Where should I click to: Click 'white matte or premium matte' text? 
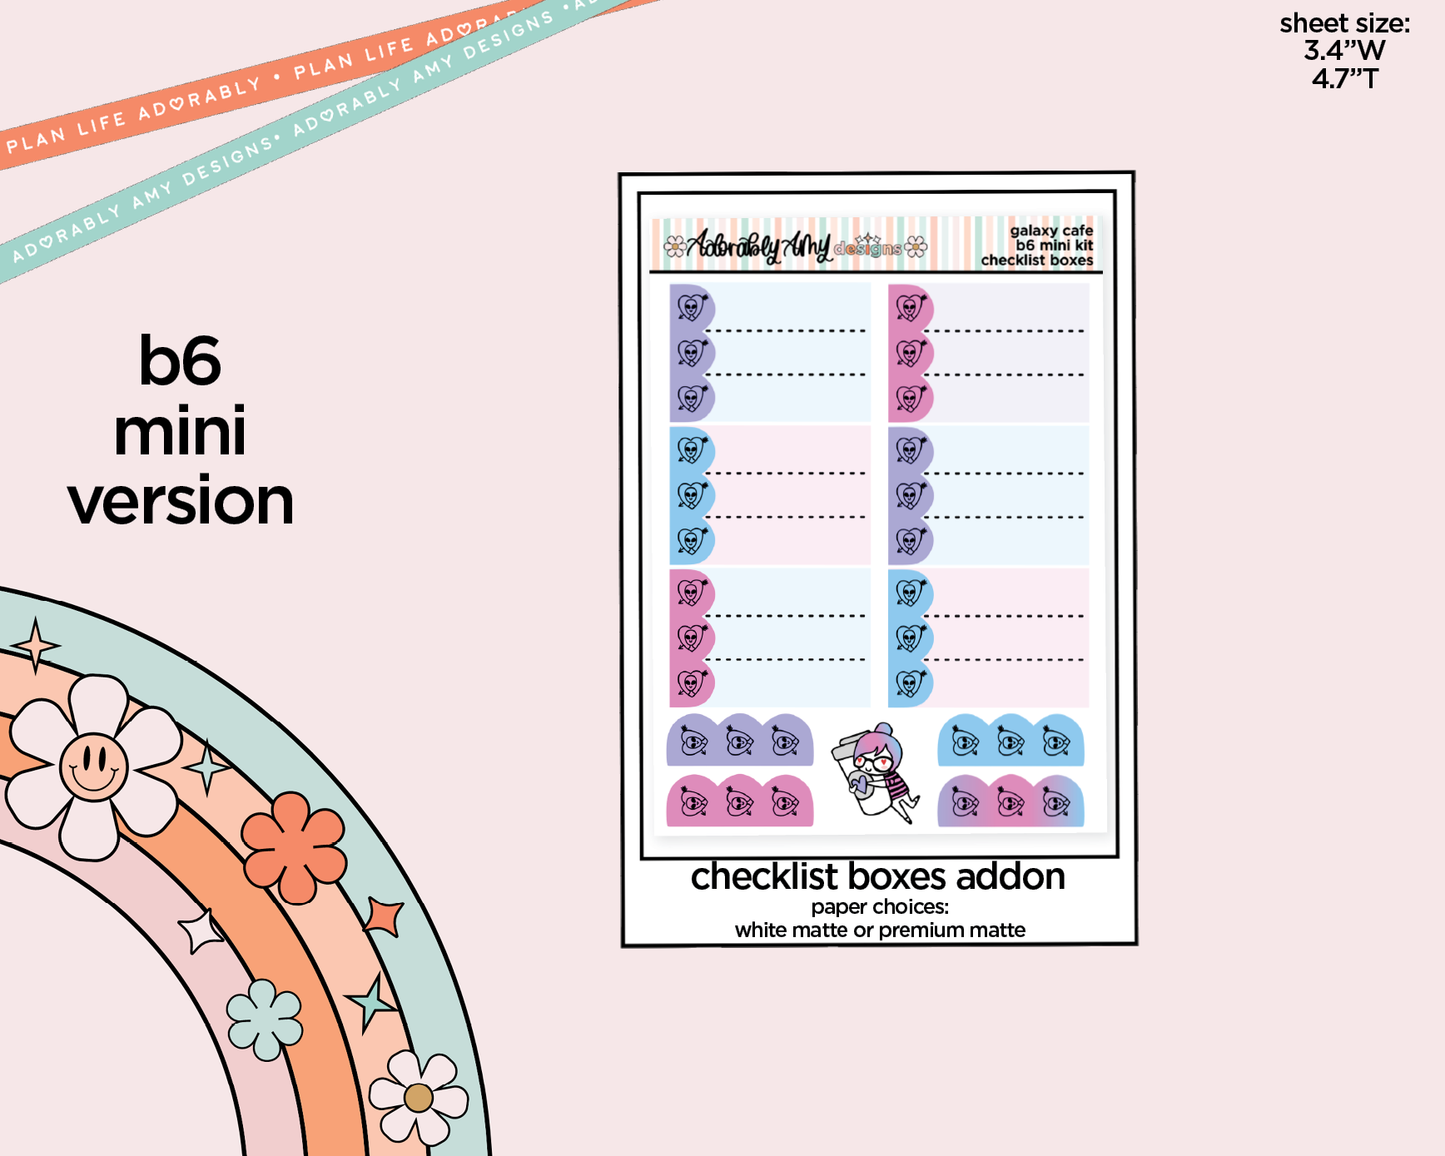880,930
